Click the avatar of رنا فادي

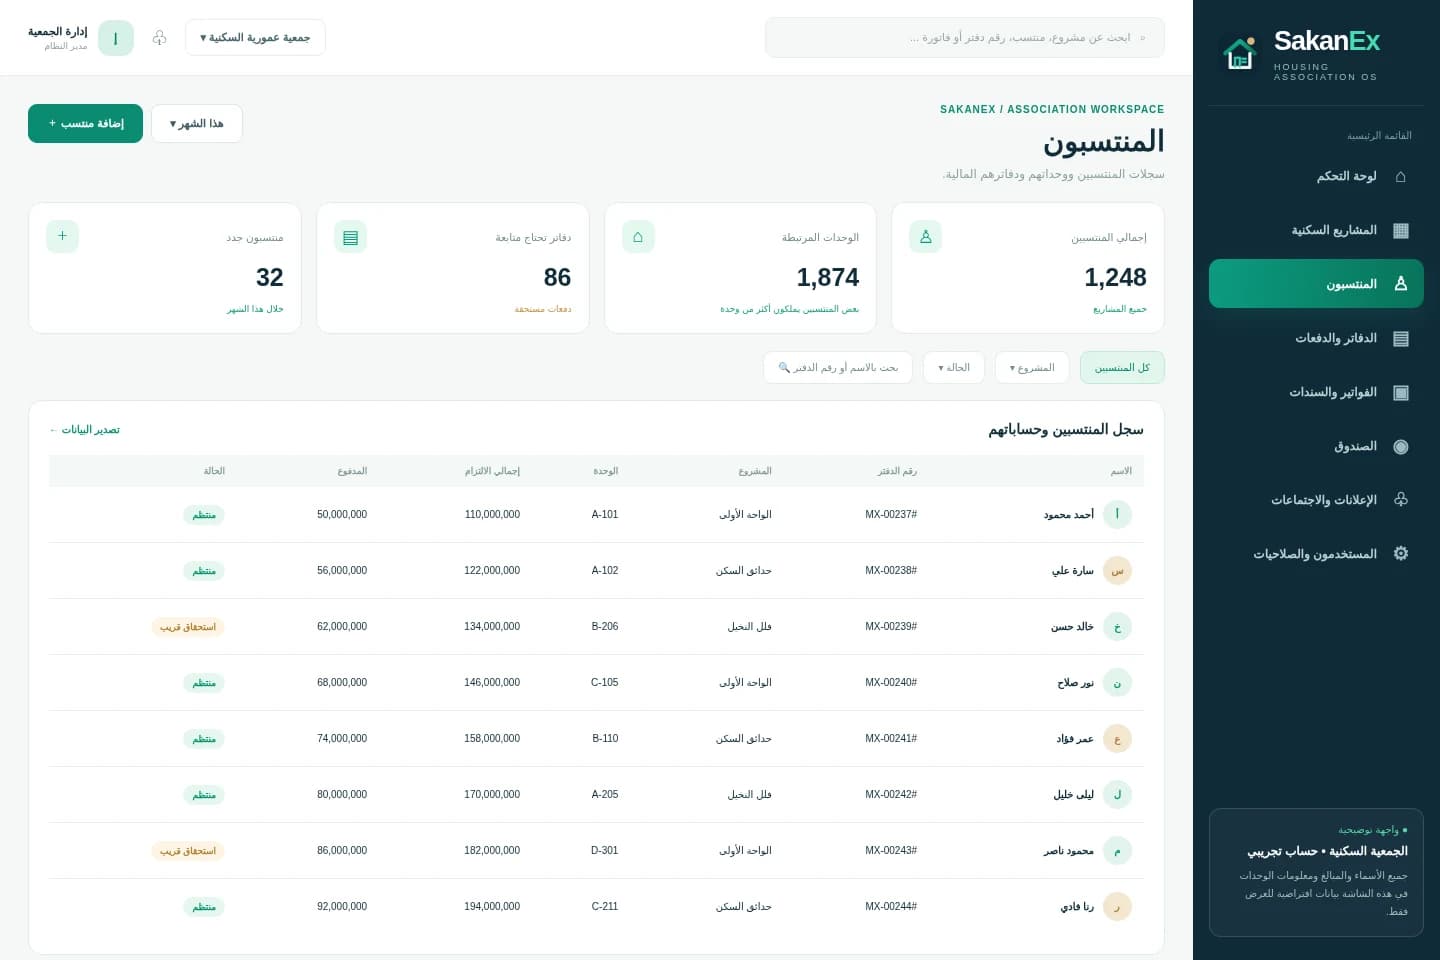1117,906
